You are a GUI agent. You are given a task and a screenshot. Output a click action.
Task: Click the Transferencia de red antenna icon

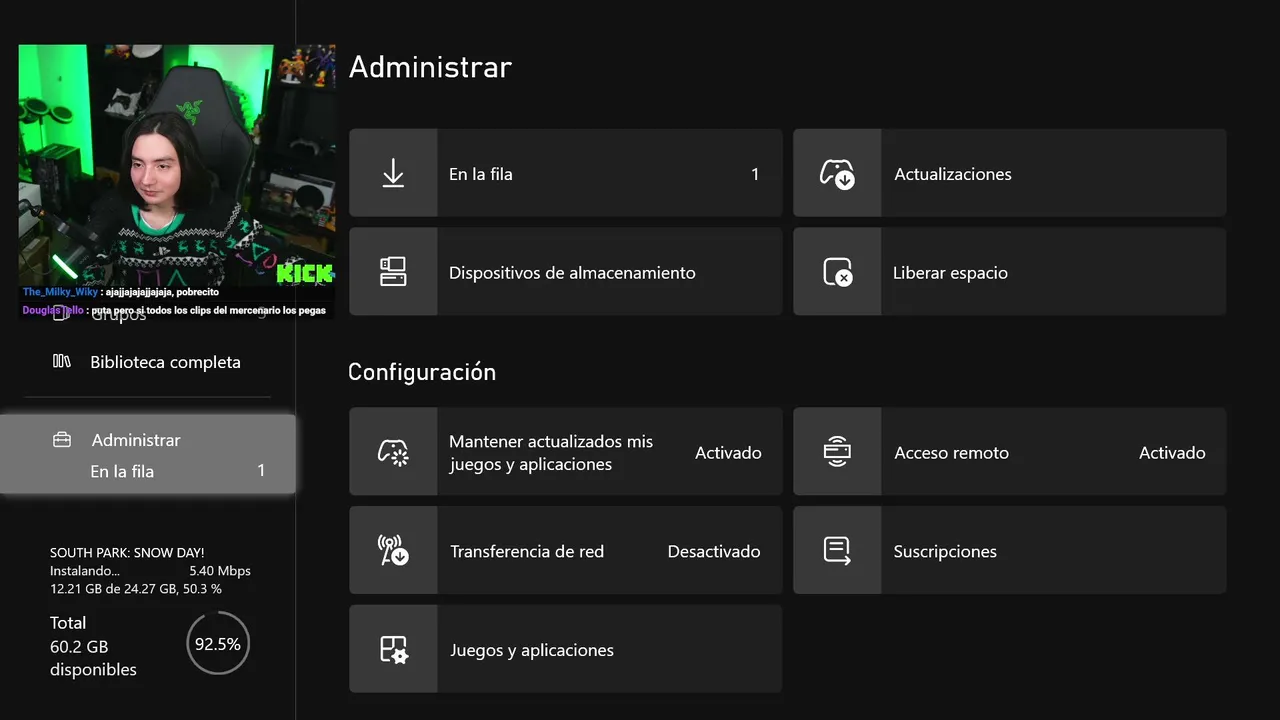coord(393,551)
